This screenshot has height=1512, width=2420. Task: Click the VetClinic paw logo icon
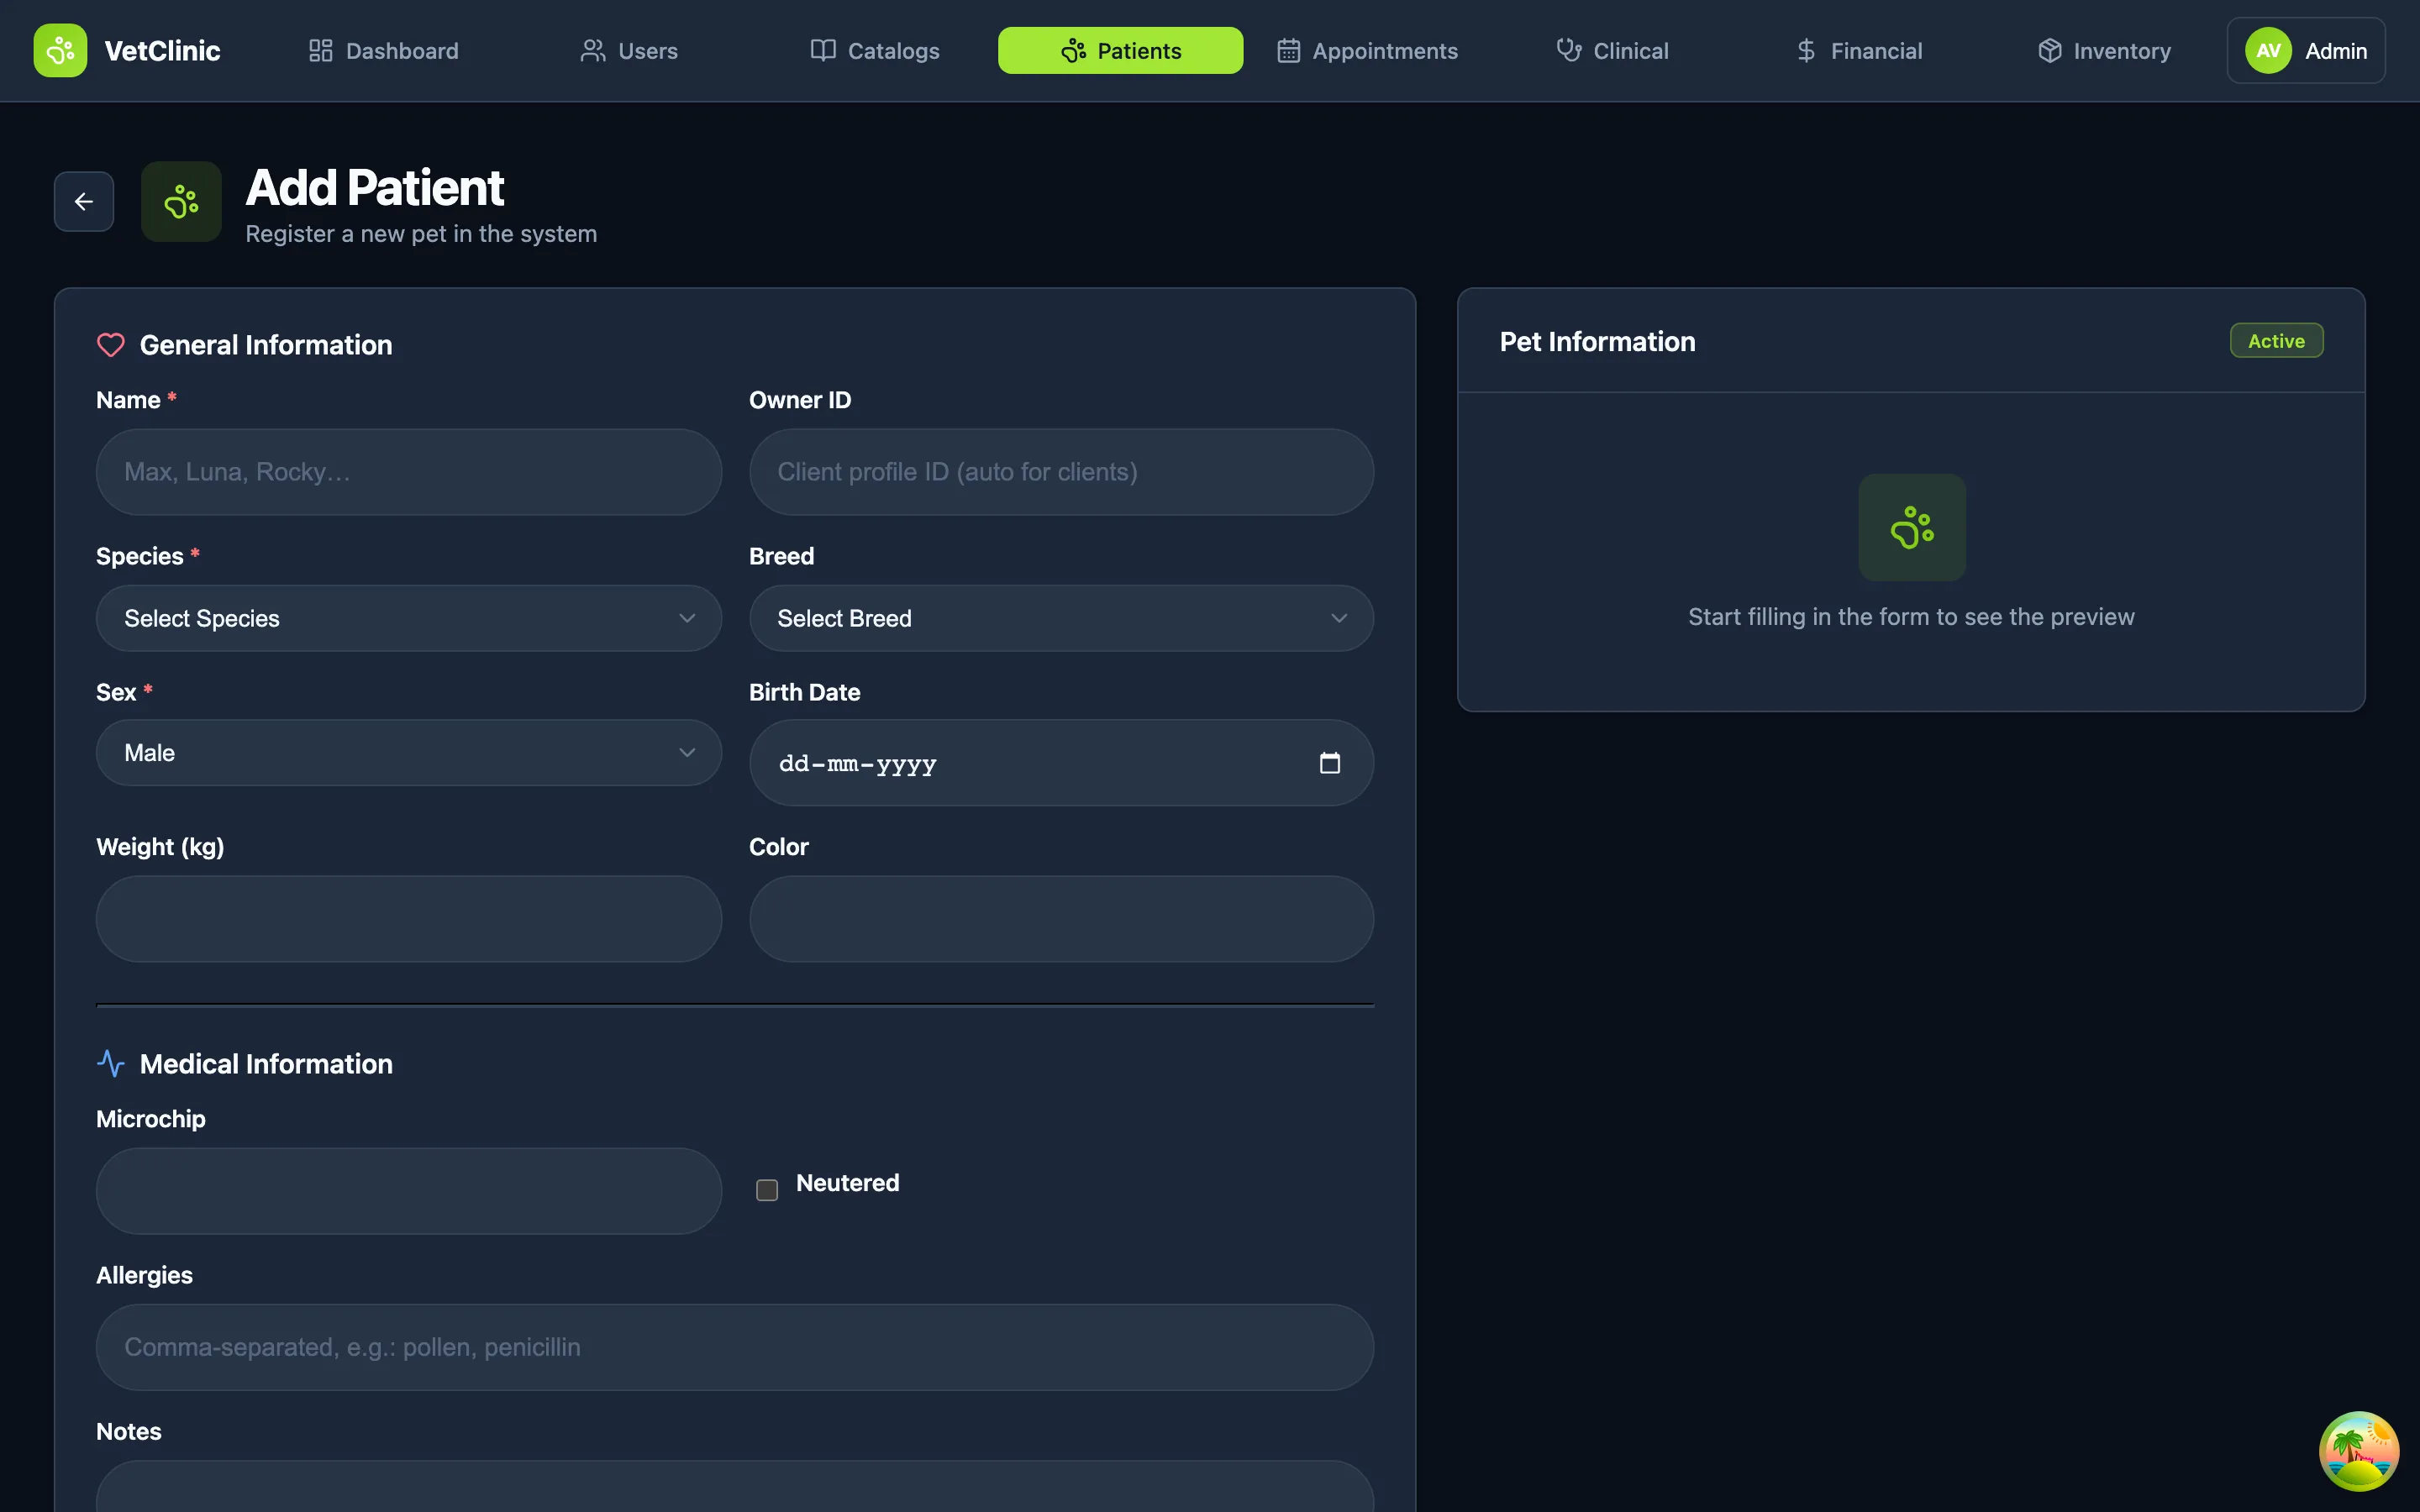(x=60, y=50)
